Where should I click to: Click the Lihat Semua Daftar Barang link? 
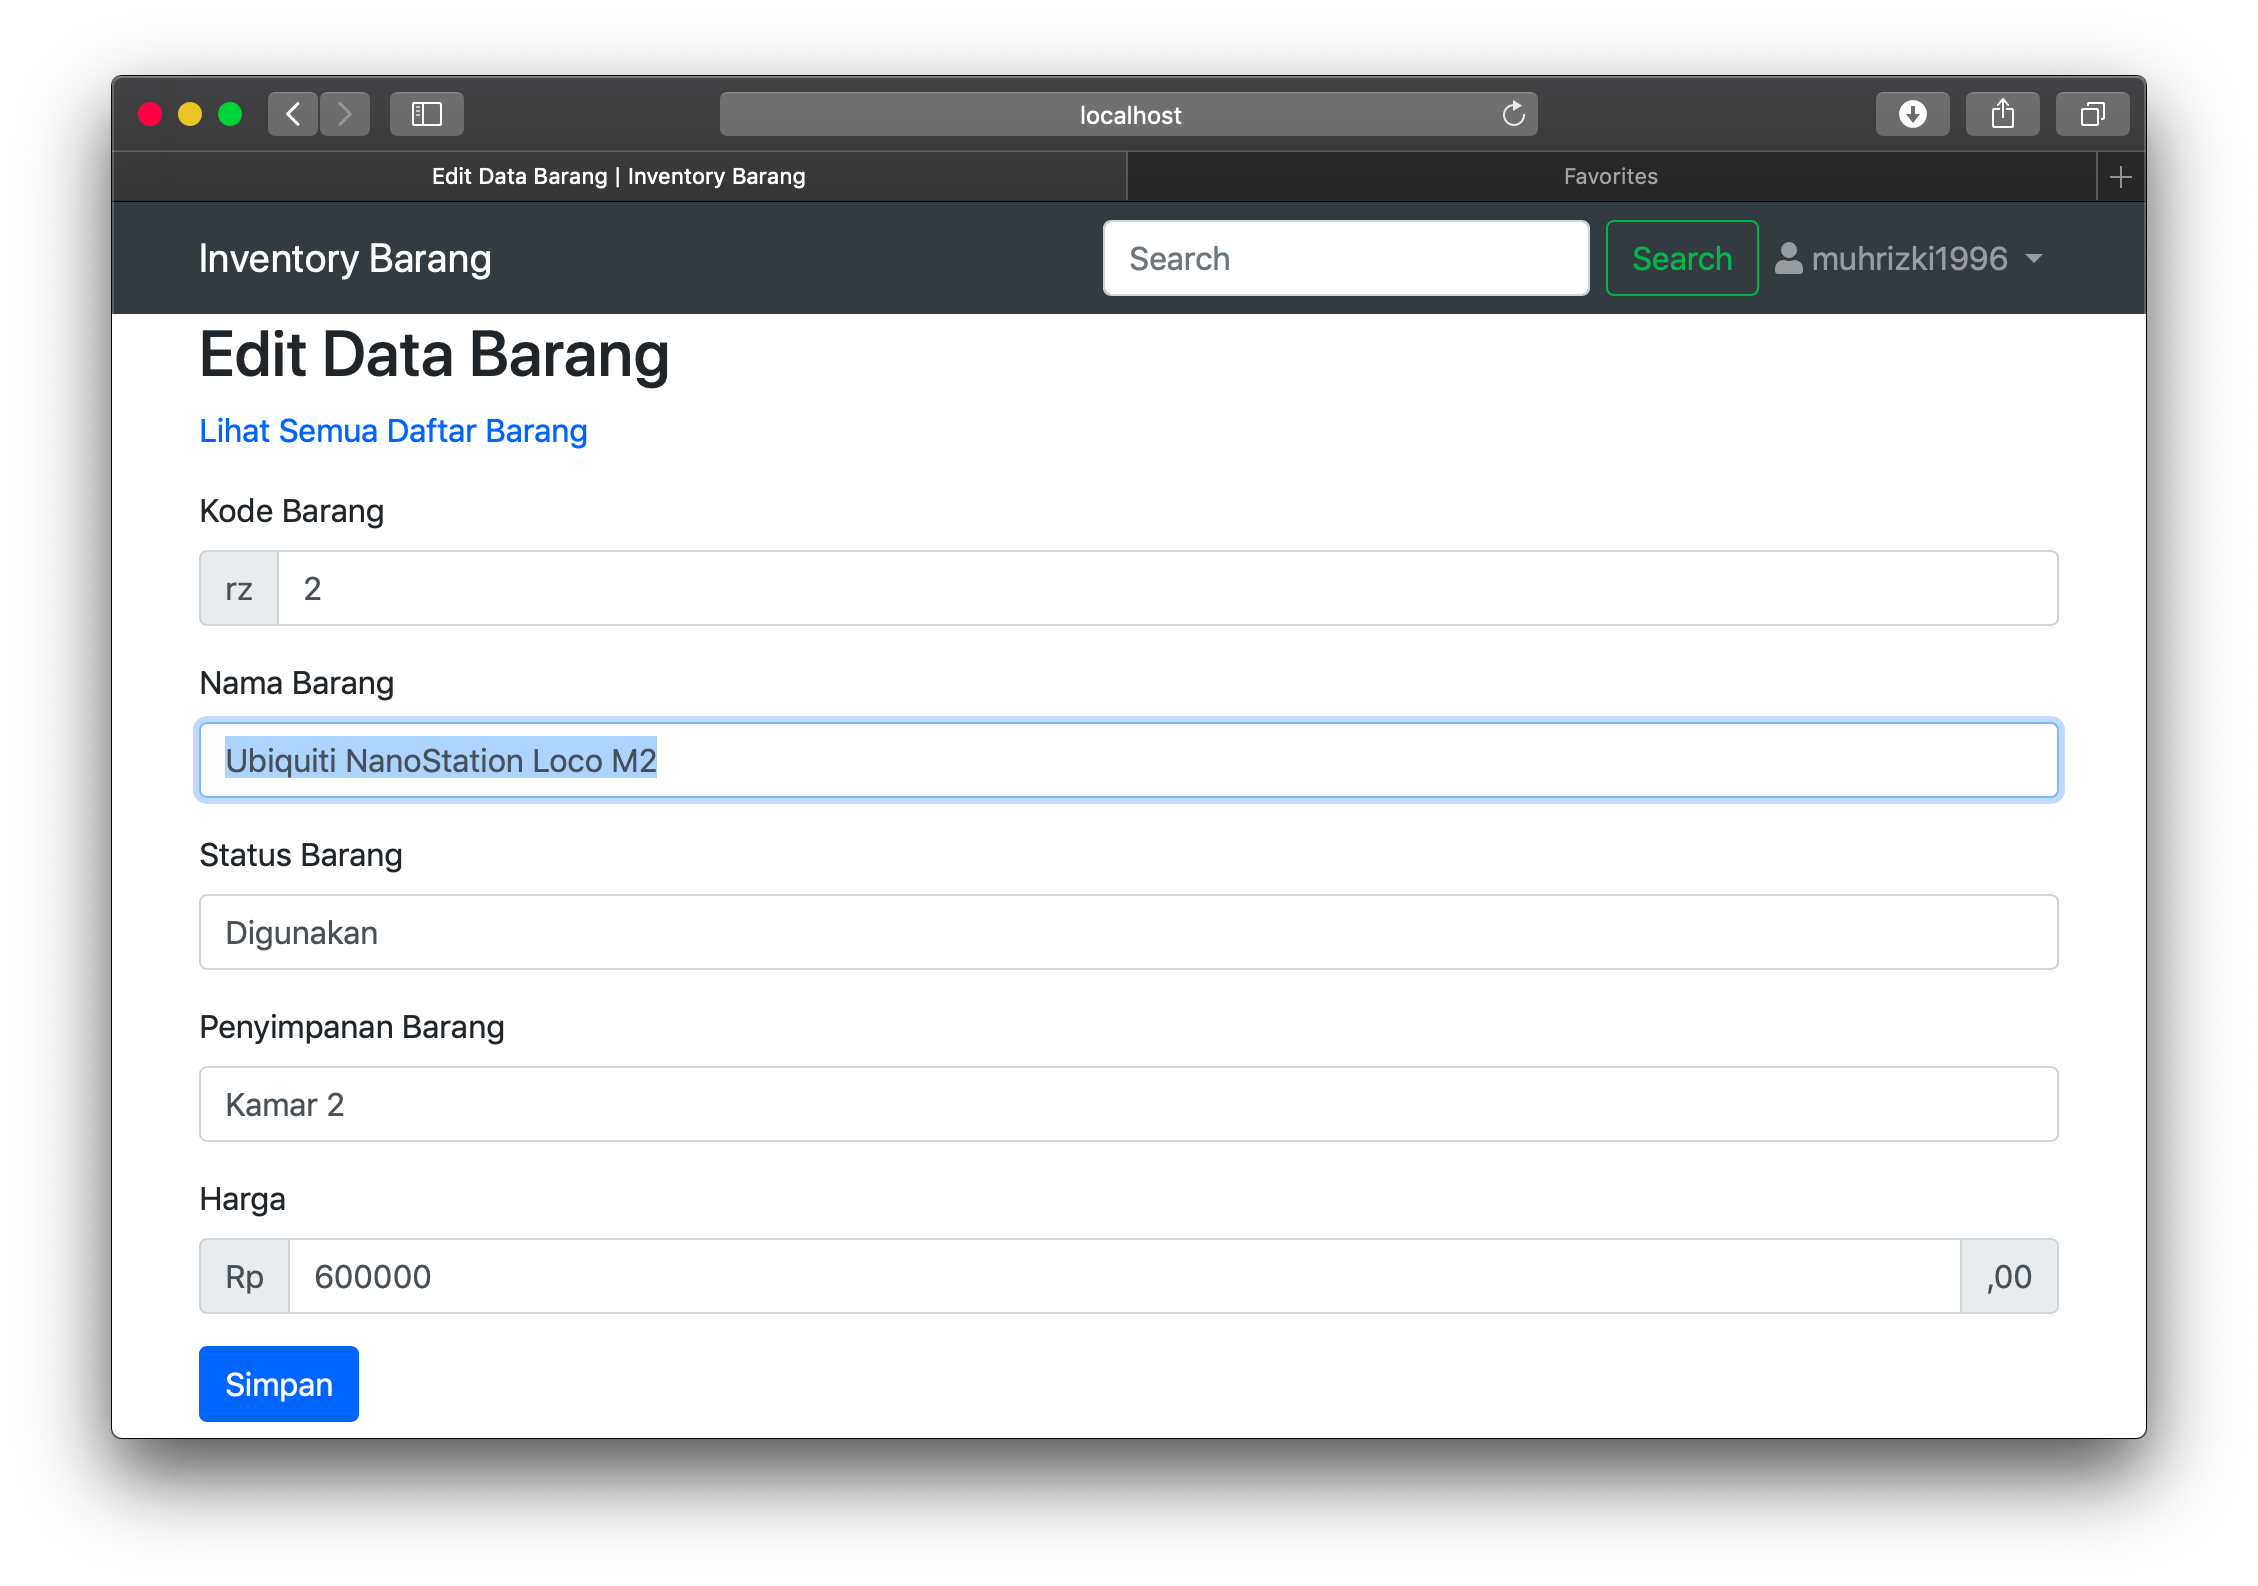pos(393,431)
